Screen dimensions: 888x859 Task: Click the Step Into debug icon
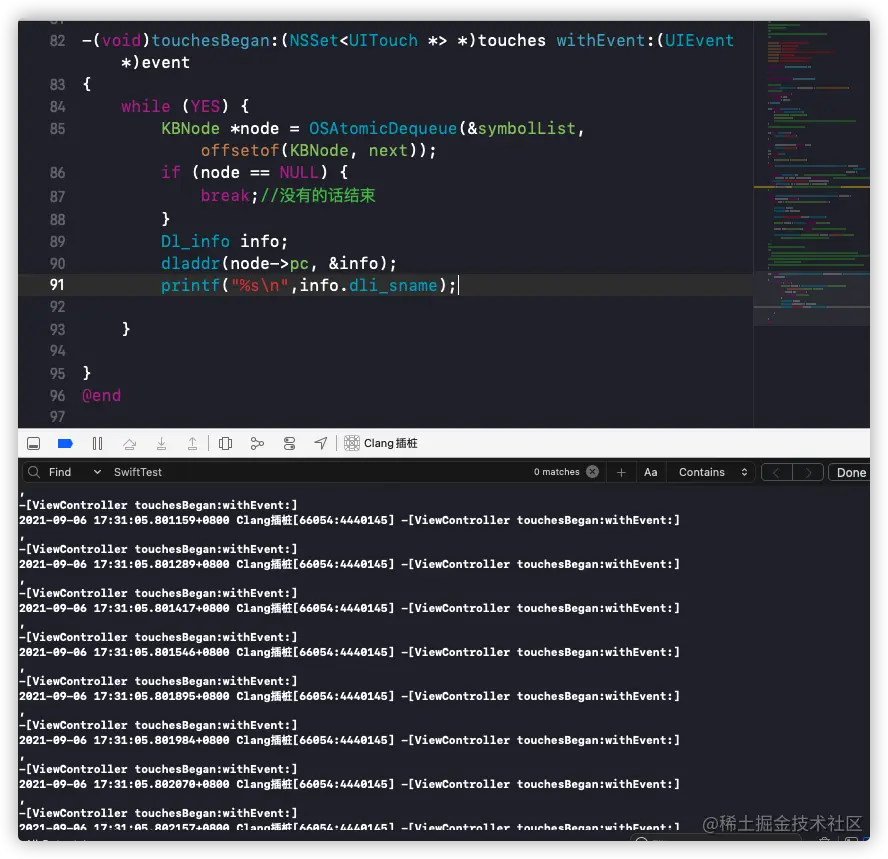click(161, 443)
